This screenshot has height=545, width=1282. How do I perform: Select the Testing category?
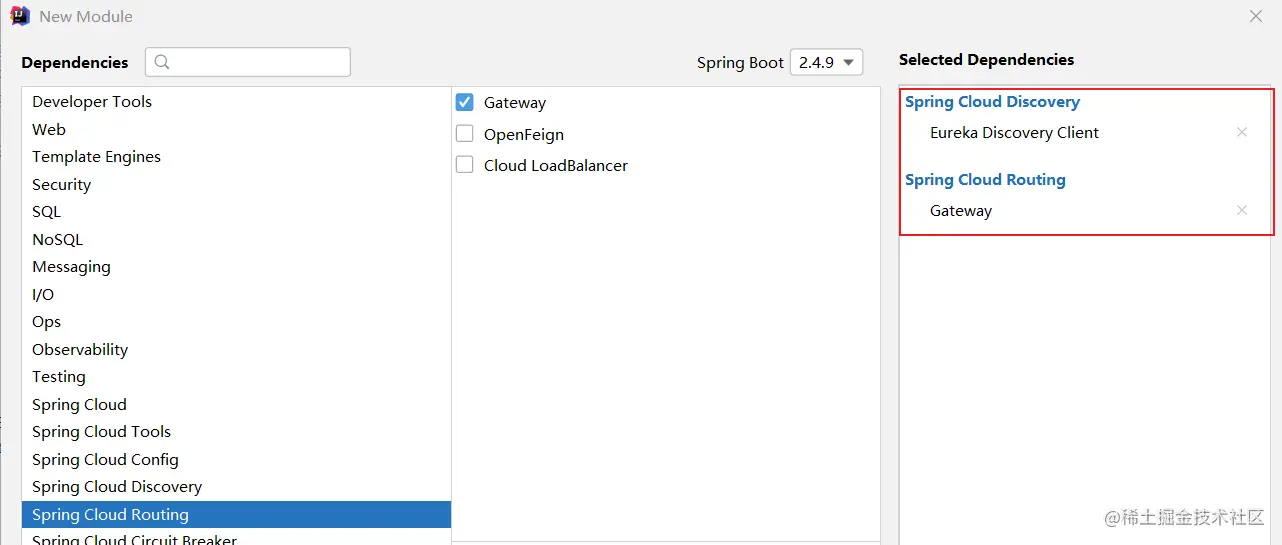point(236,376)
